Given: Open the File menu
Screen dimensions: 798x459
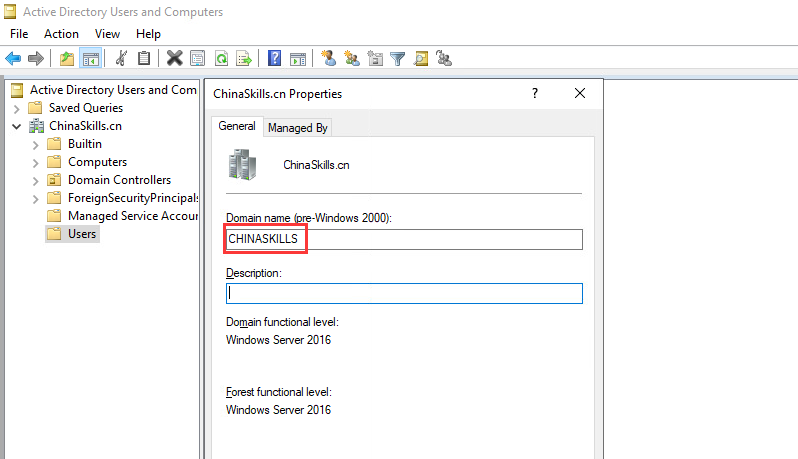Looking at the screenshot, I should click(x=19, y=34).
